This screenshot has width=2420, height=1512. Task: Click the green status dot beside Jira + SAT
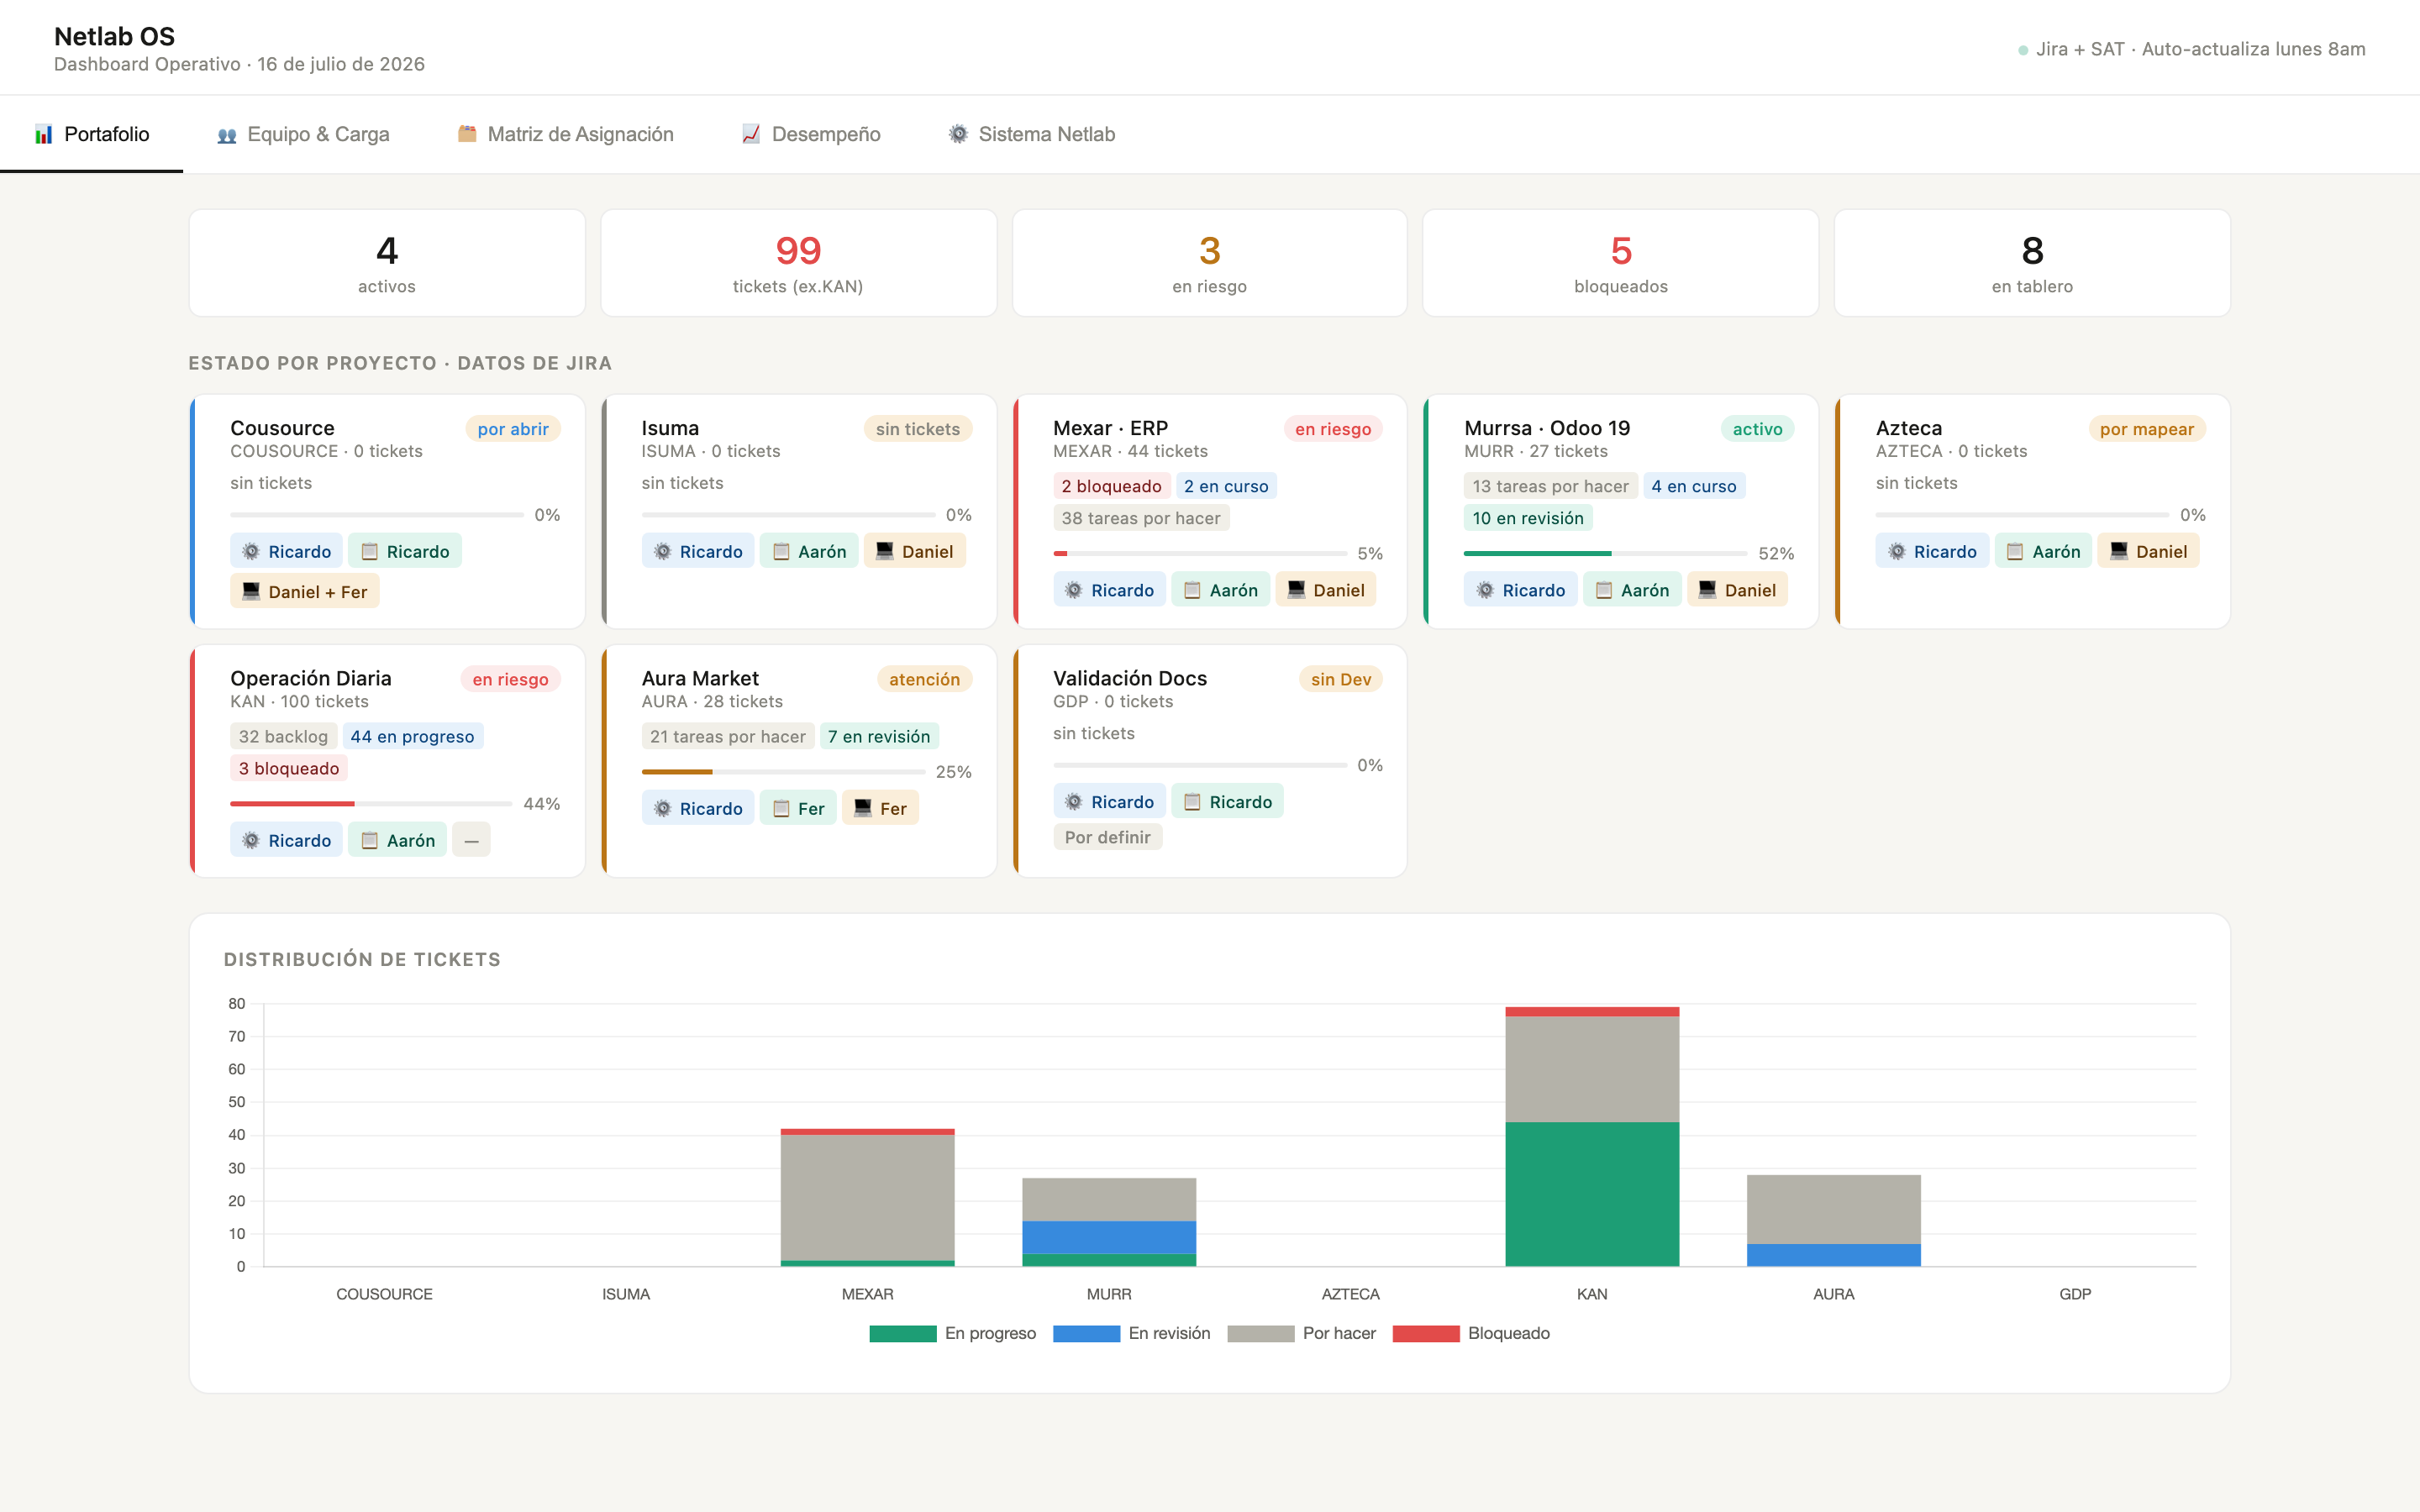tap(2023, 50)
